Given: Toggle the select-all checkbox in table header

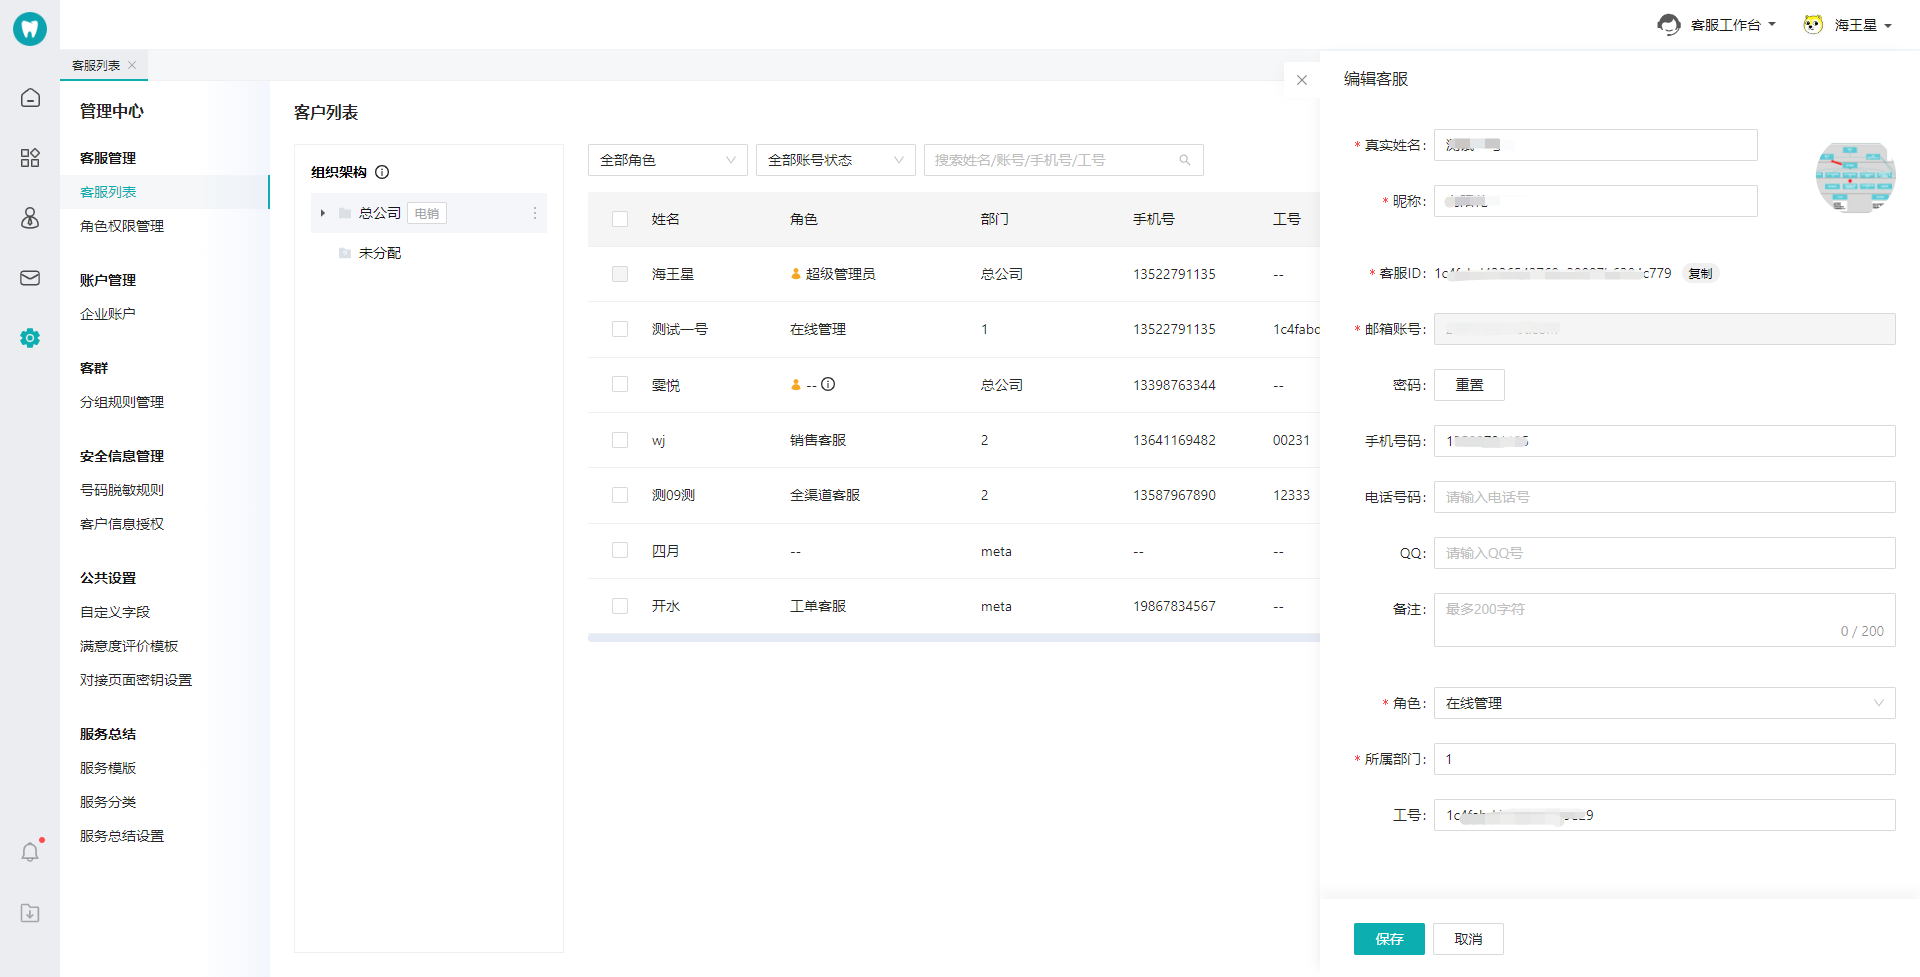Looking at the screenshot, I should click(620, 219).
